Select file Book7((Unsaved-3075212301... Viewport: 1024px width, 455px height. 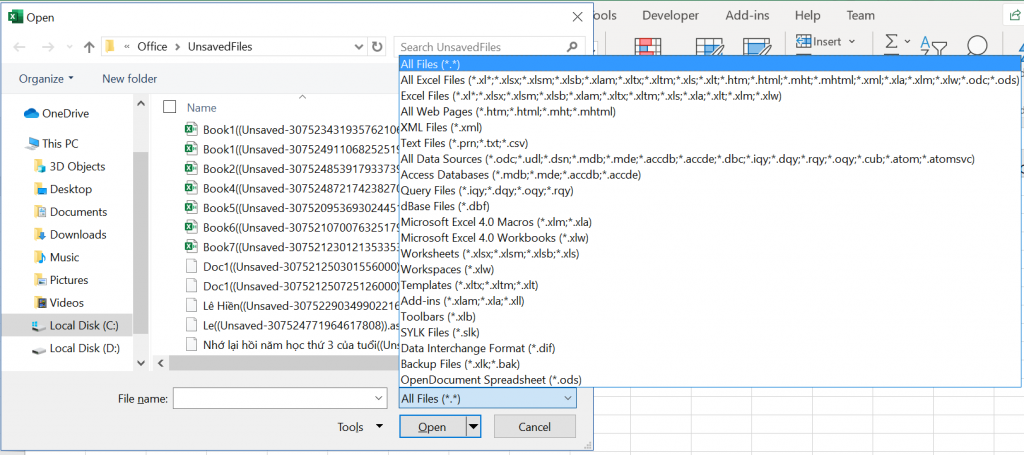tap(291, 247)
